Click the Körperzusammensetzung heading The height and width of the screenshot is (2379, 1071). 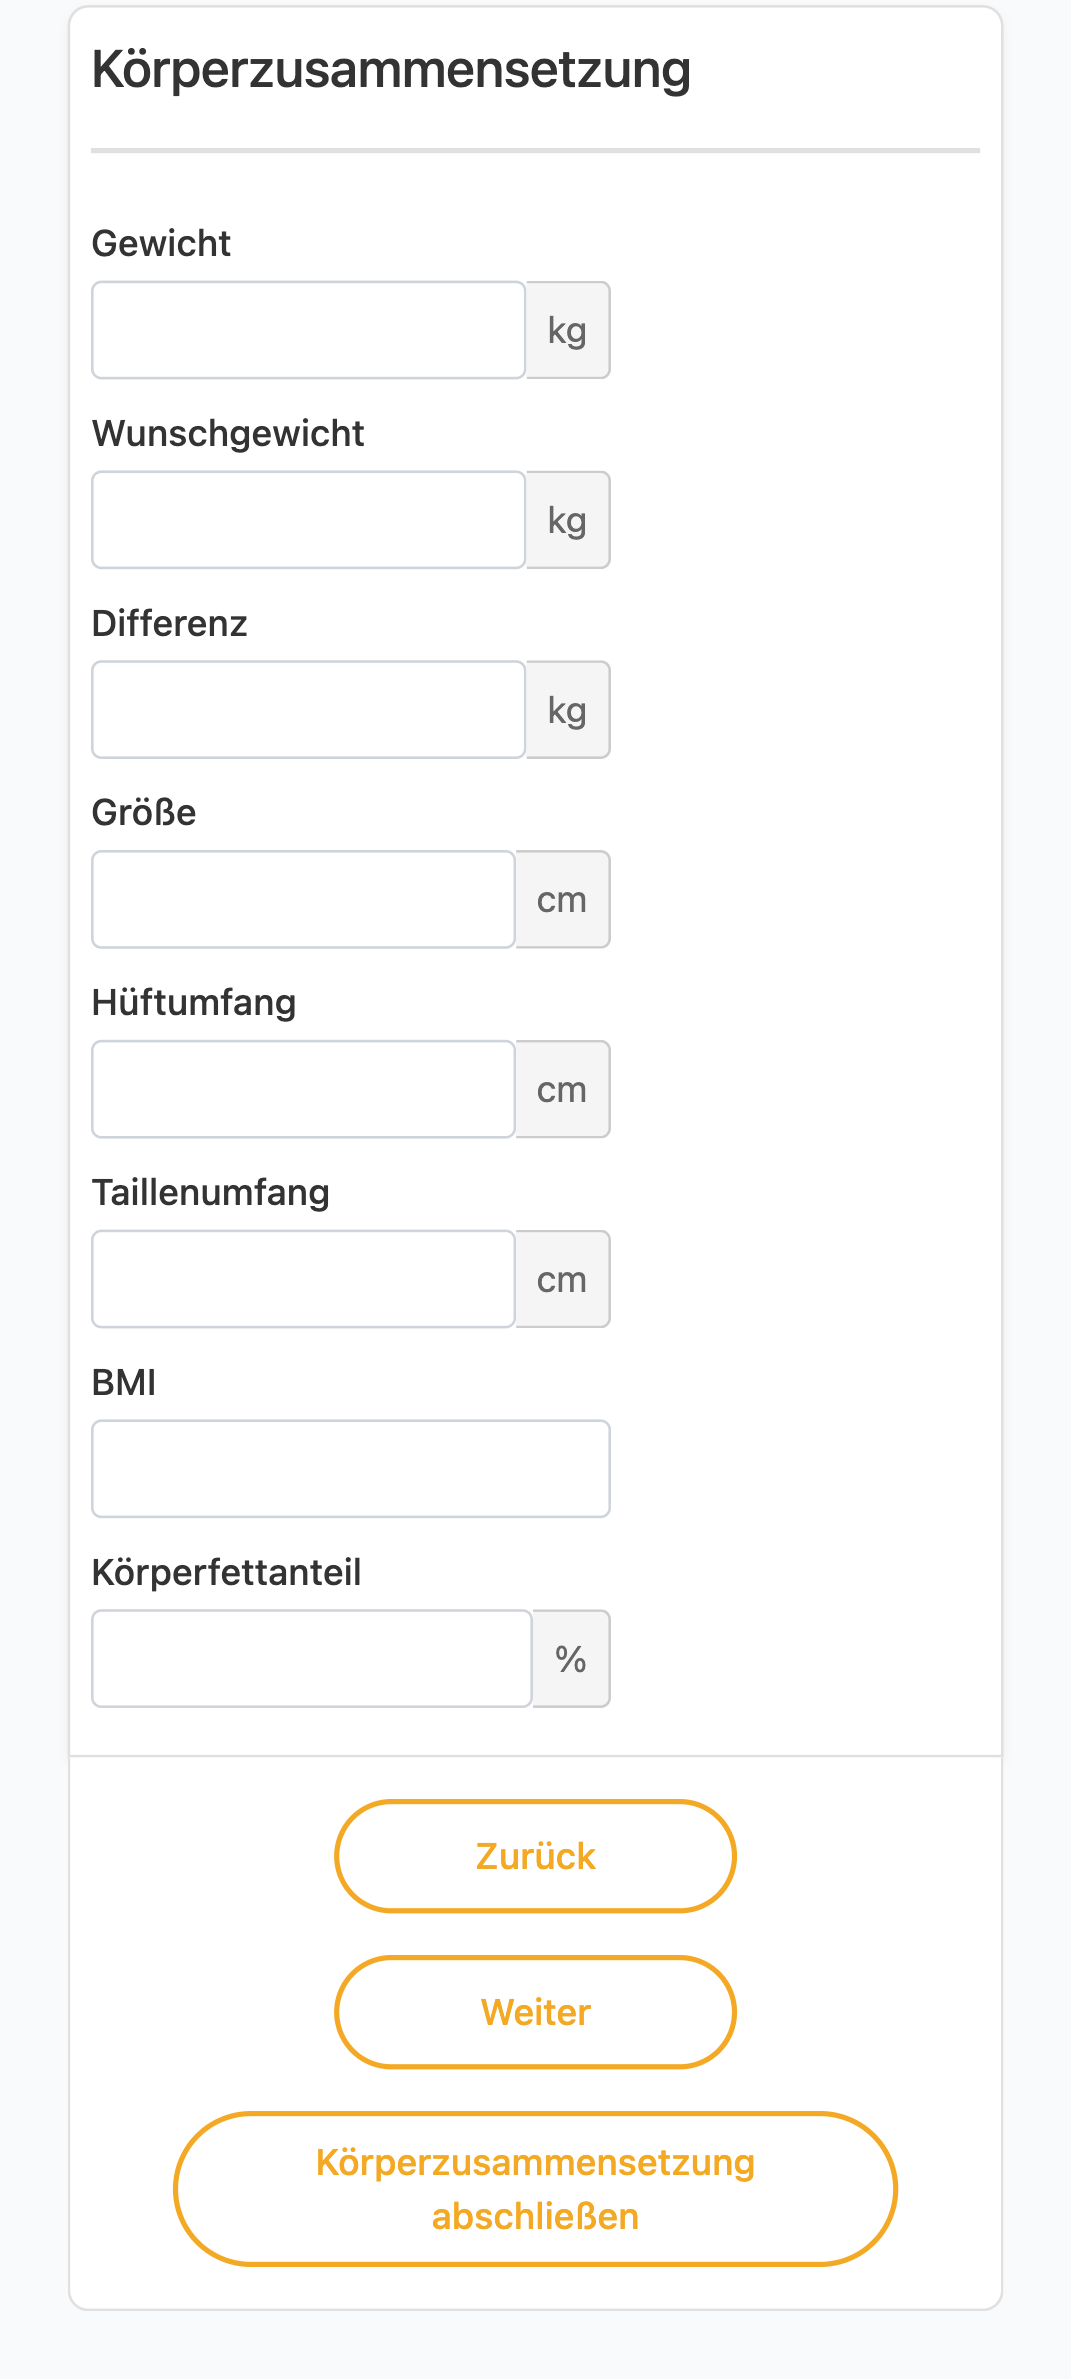point(391,71)
